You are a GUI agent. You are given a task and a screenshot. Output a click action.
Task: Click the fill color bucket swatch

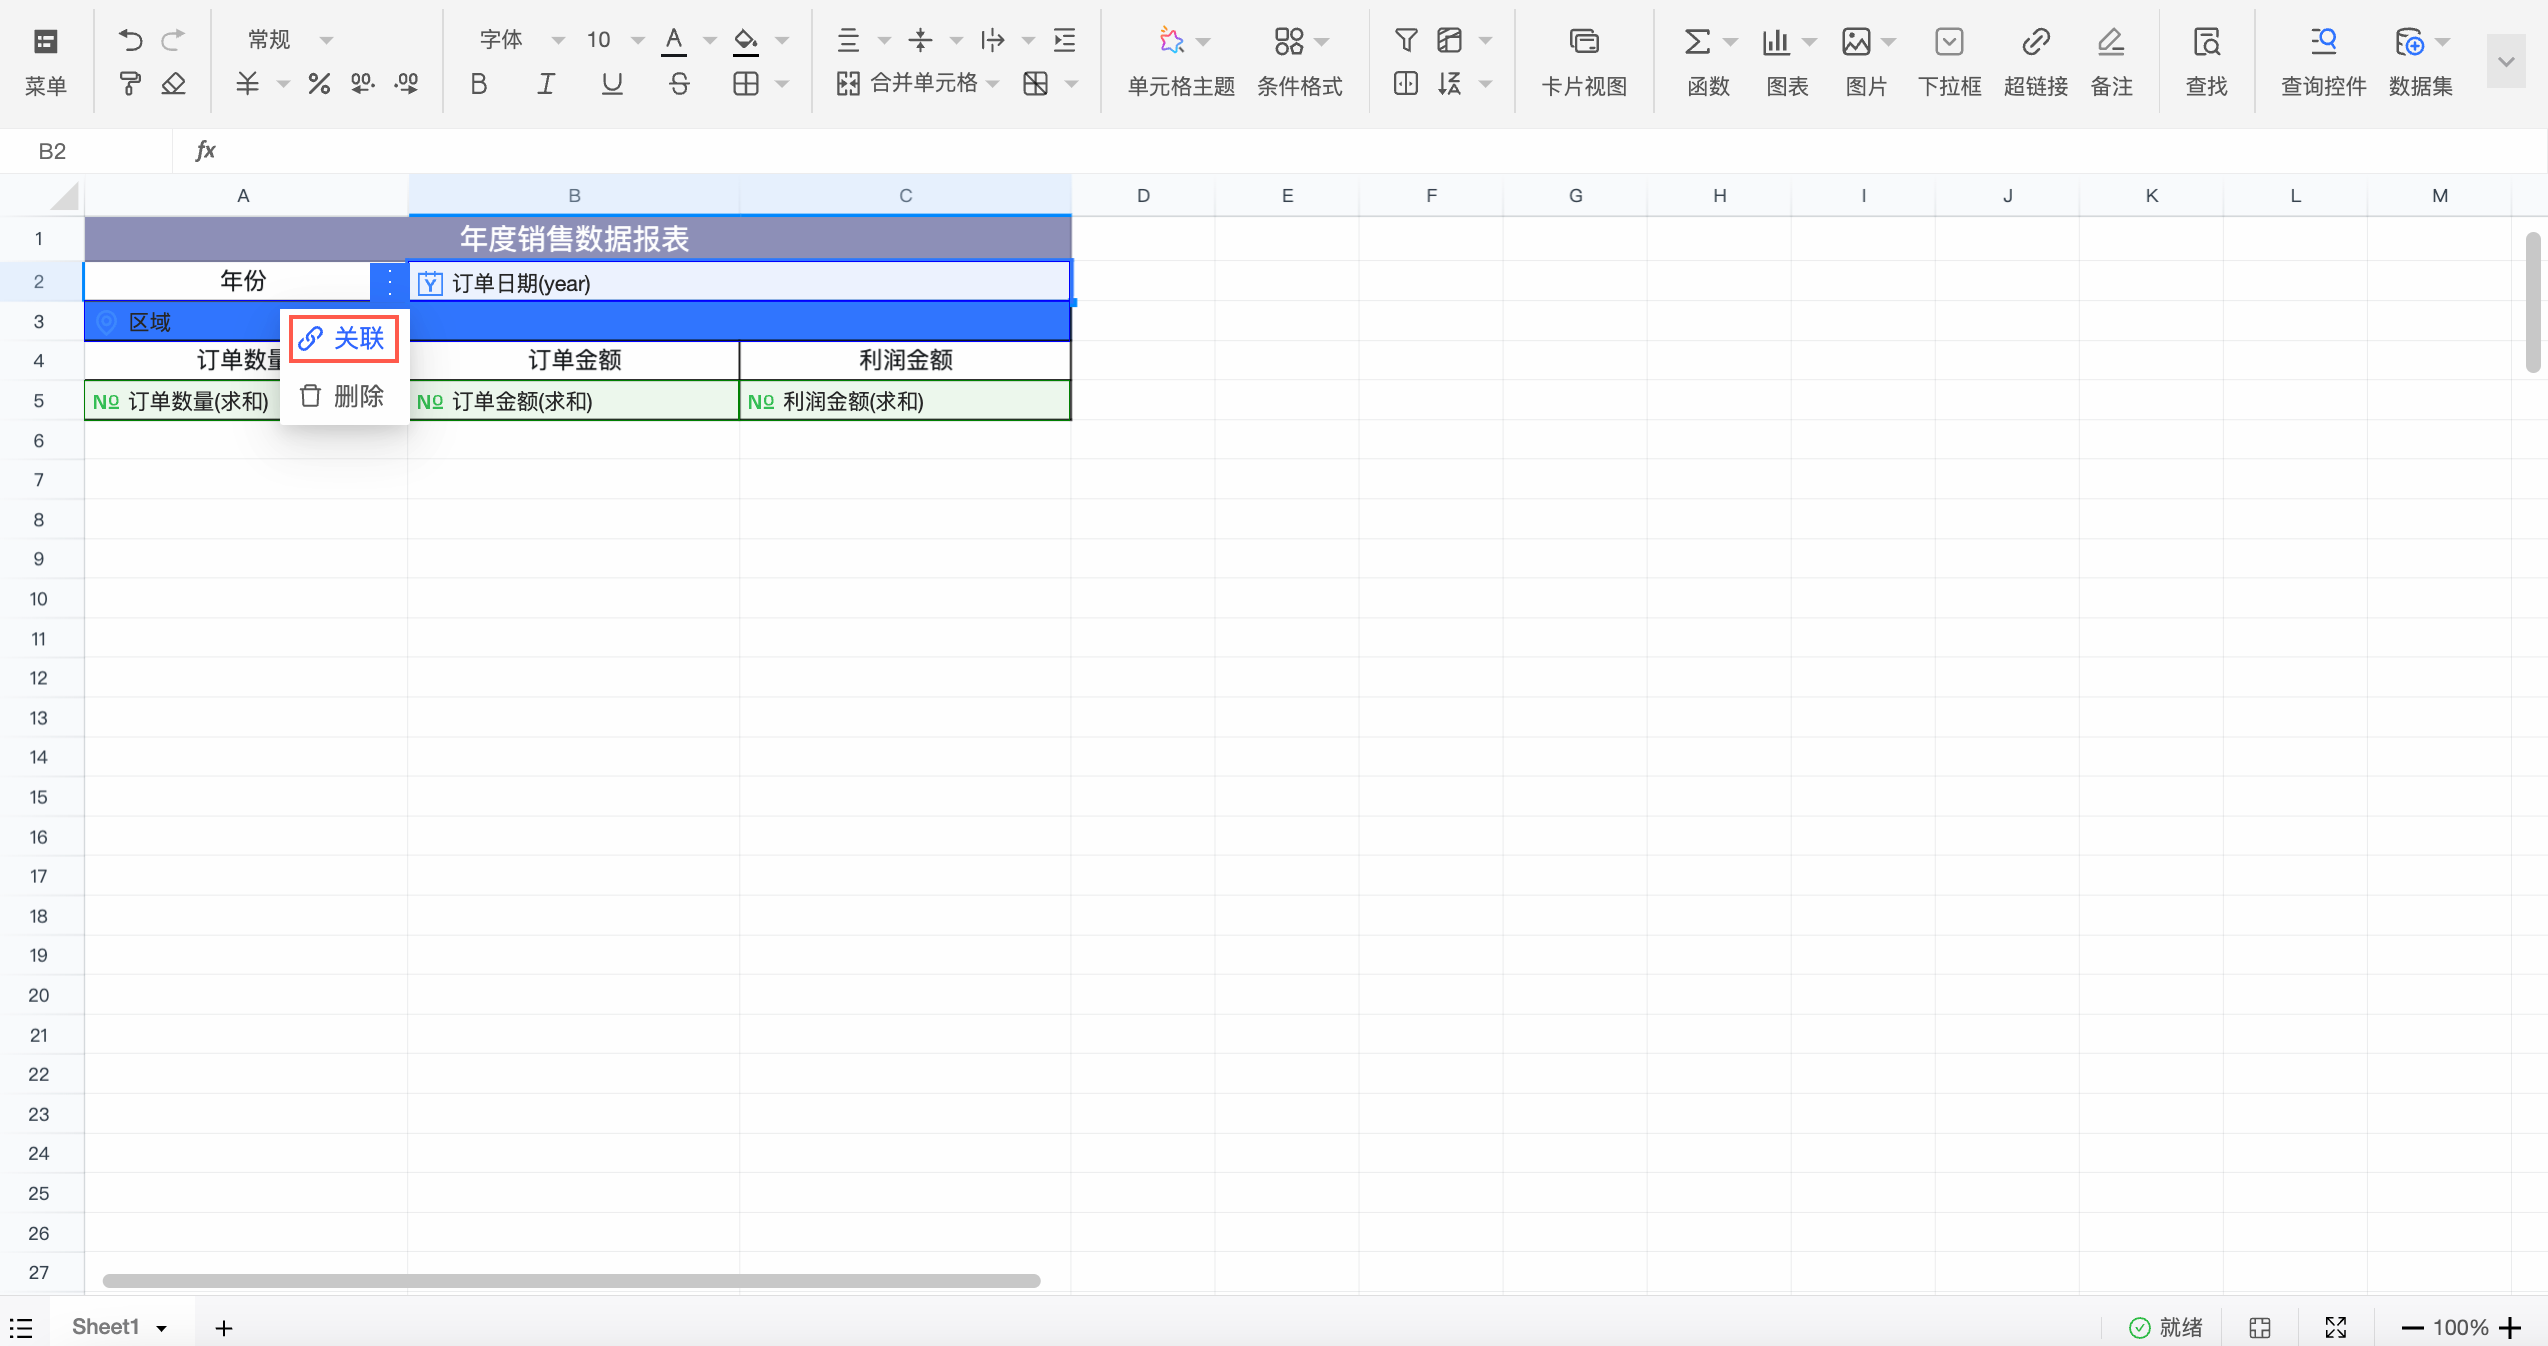[x=746, y=40]
